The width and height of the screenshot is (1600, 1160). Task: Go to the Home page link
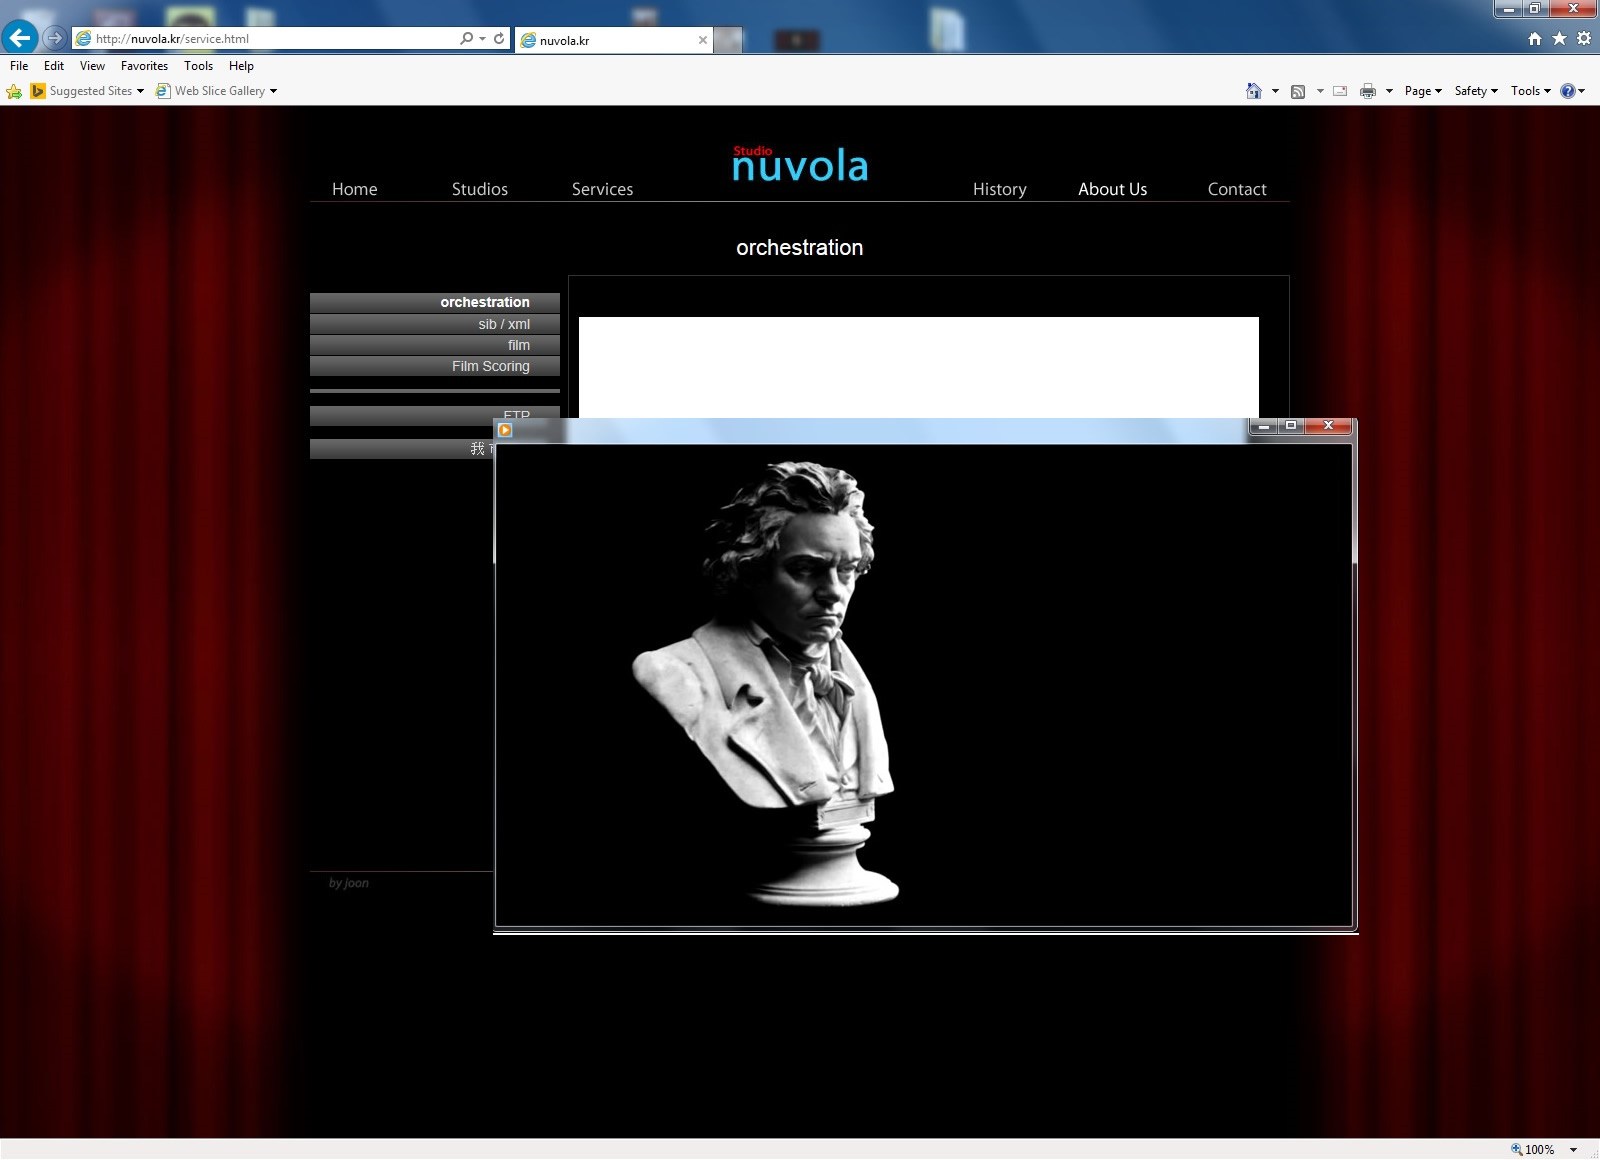click(x=355, y=189)
